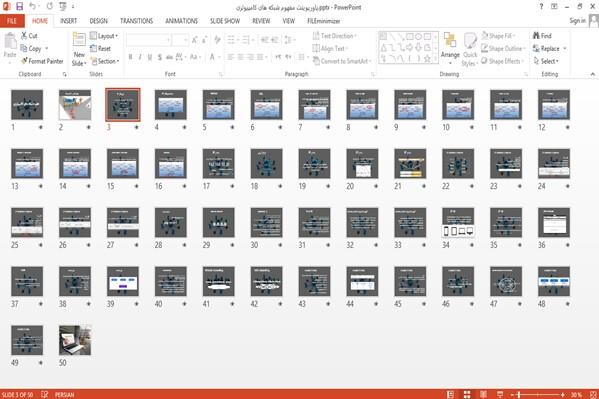599x399 pixels.
Task: Switch to the FILEminimizer tab
Action: click(x=324, y=21)
